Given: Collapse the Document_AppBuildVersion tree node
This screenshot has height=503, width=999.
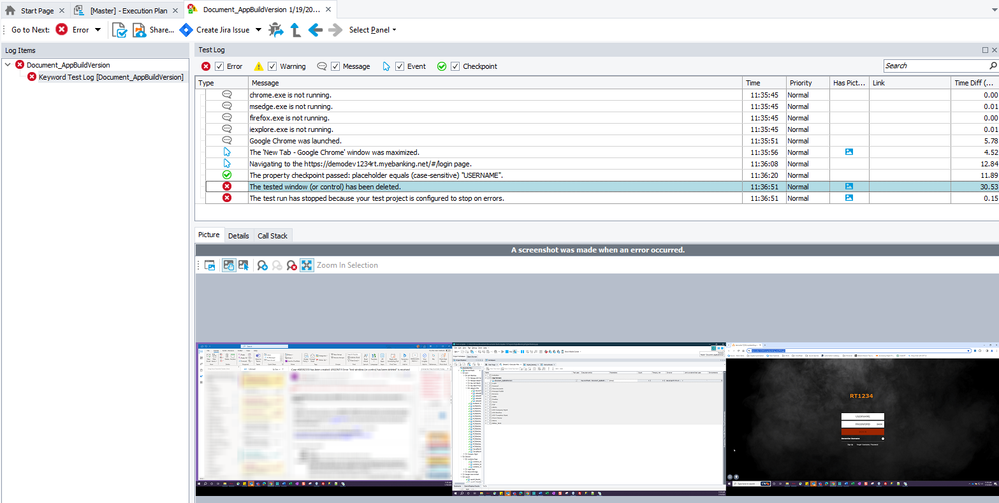Looking at the screenshot, I should [x=8, y=64].
